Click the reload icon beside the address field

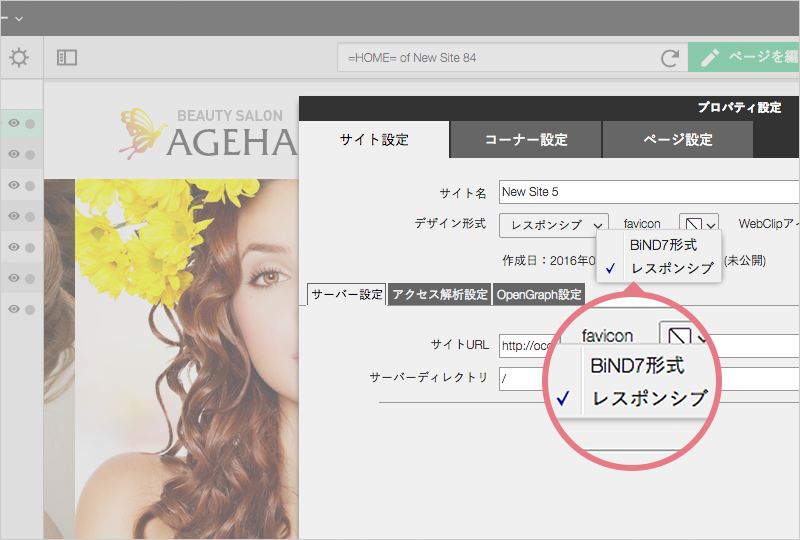click(x=670, y=58)
